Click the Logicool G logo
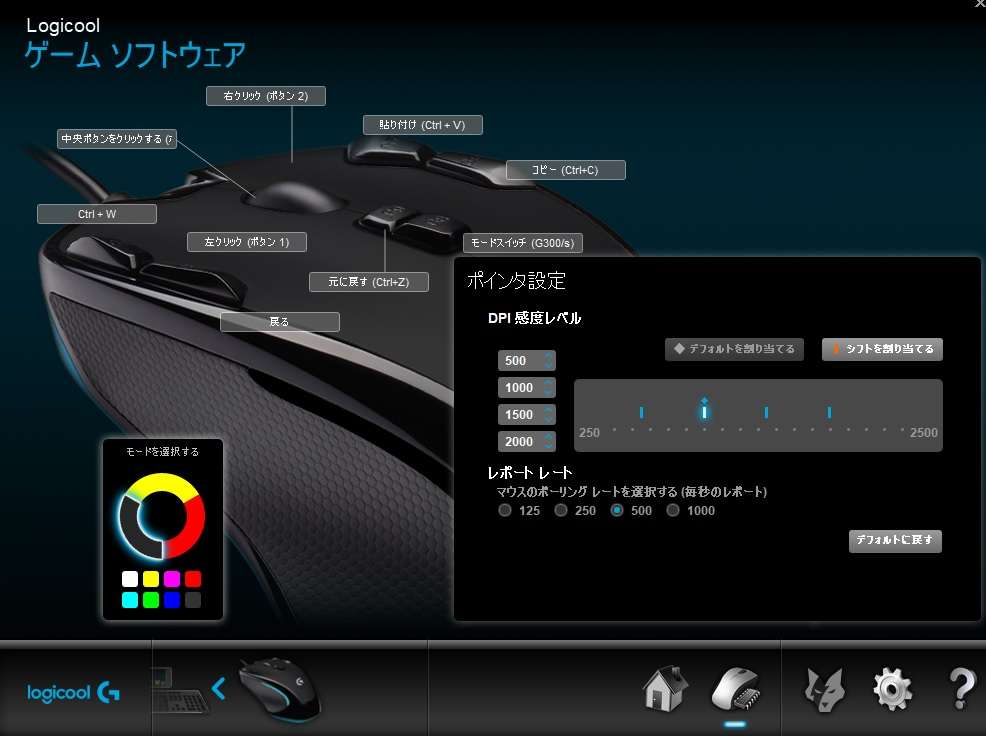 [x=73, y=691]
